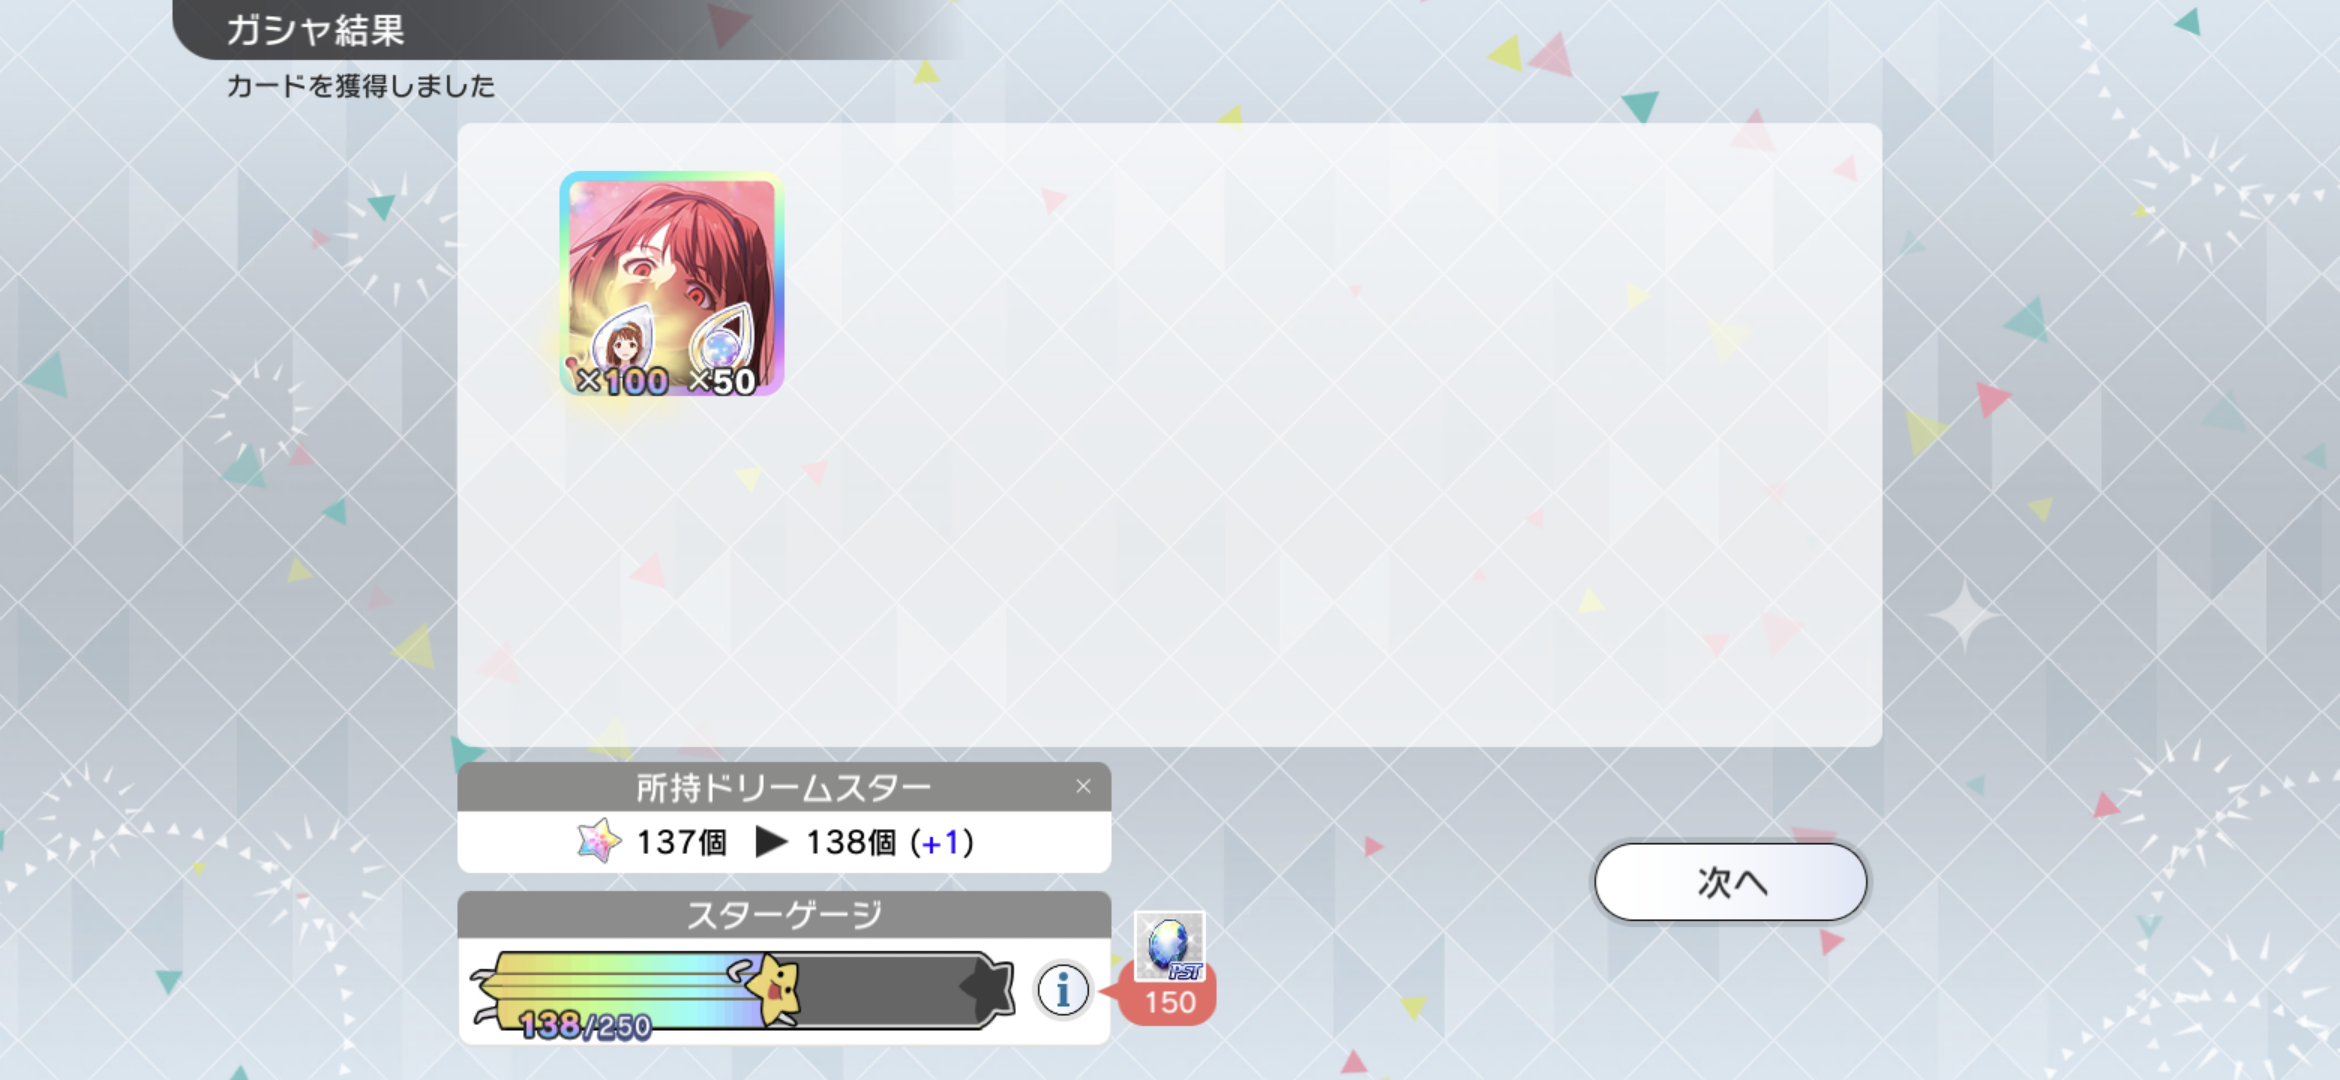Click the スターゲージ header bar
The image size is (2340, 1080).
[x=784, y=914]
